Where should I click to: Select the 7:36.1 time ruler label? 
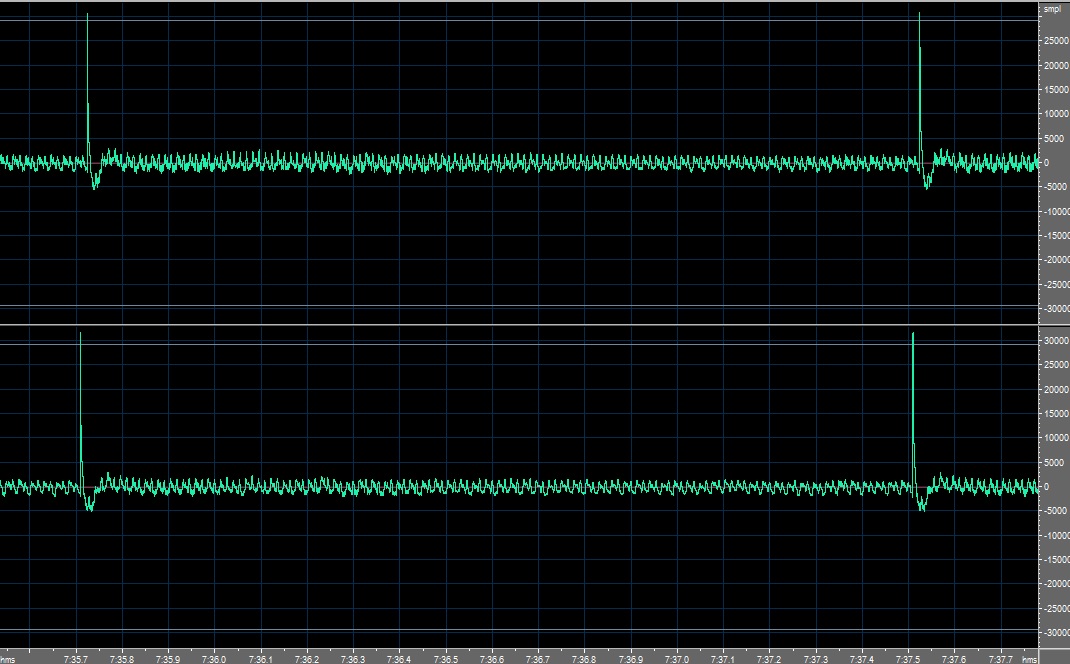coord(261,659)
